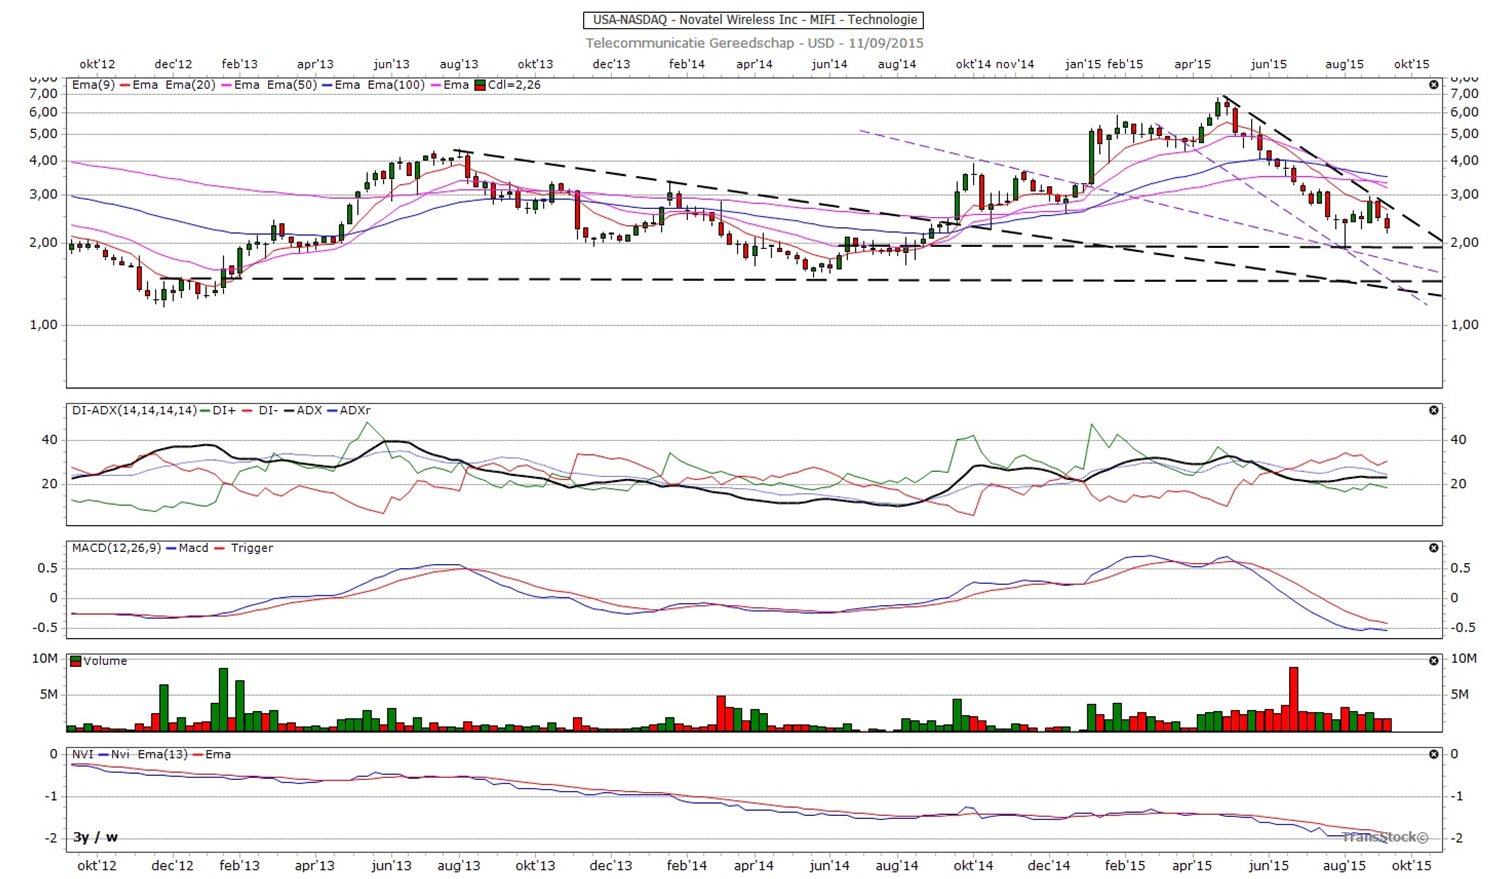Close the NVI indicator panel

click(x=1433, y=754)
